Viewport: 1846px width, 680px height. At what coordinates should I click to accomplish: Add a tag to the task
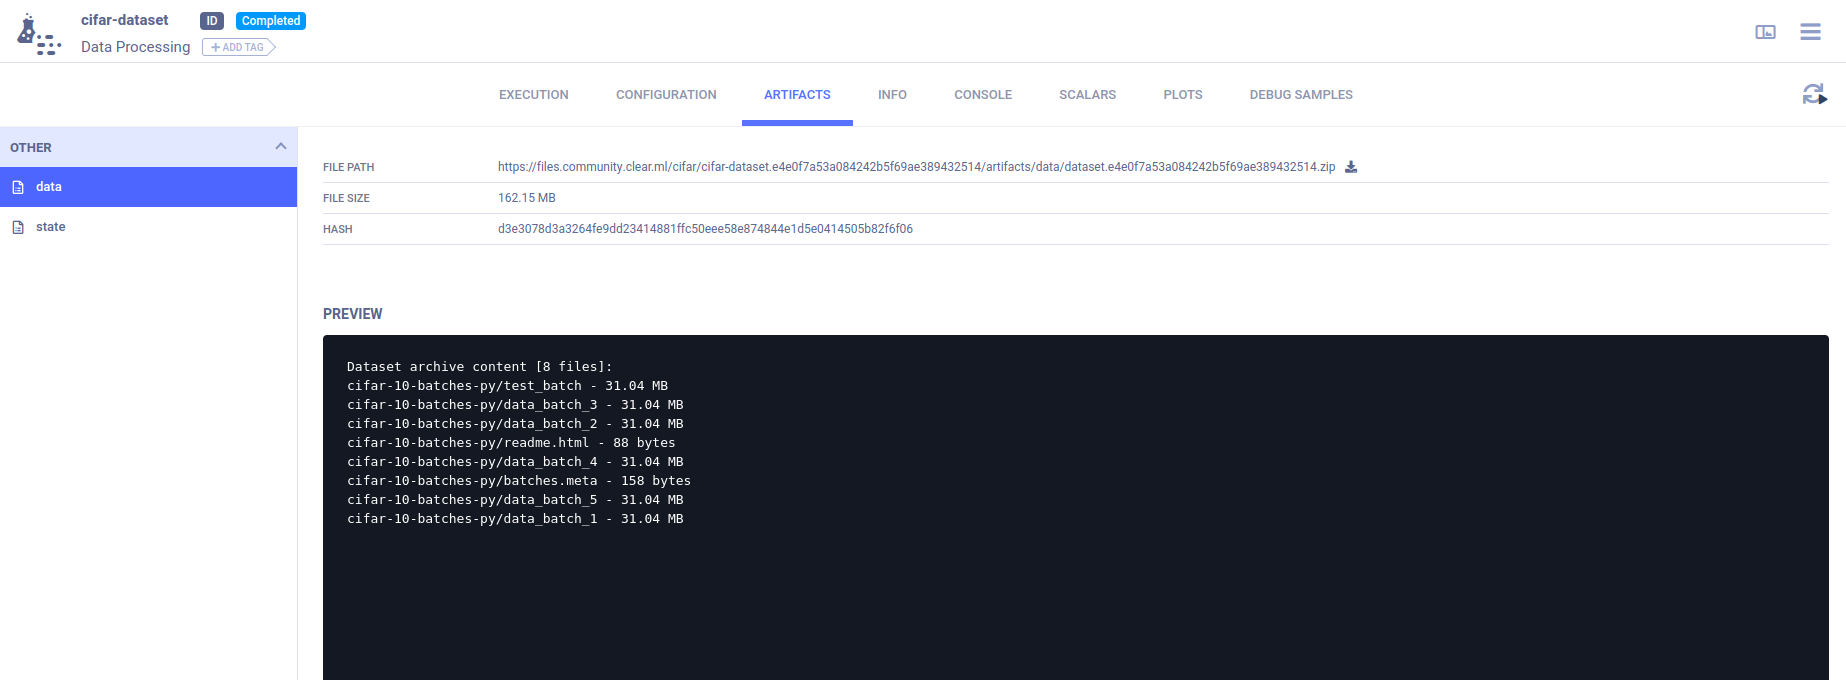coord(238,47)
